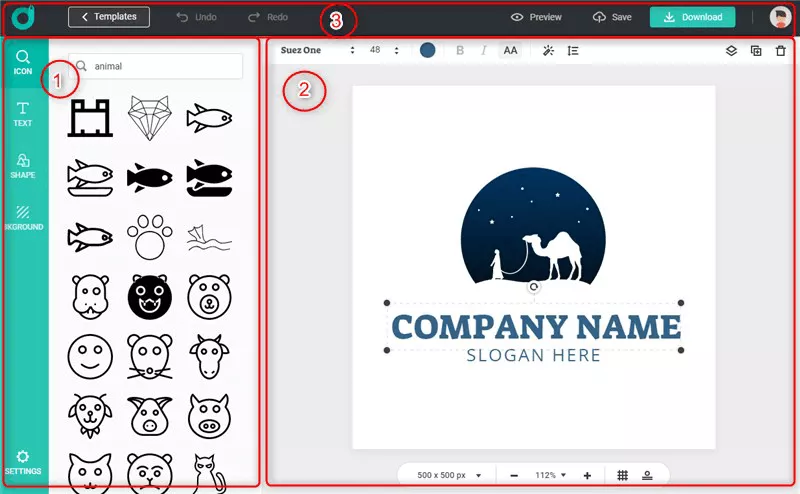Open the blue text color swatch
The width and height of the screenshot is (800, 494).
(x=427, y=50)
